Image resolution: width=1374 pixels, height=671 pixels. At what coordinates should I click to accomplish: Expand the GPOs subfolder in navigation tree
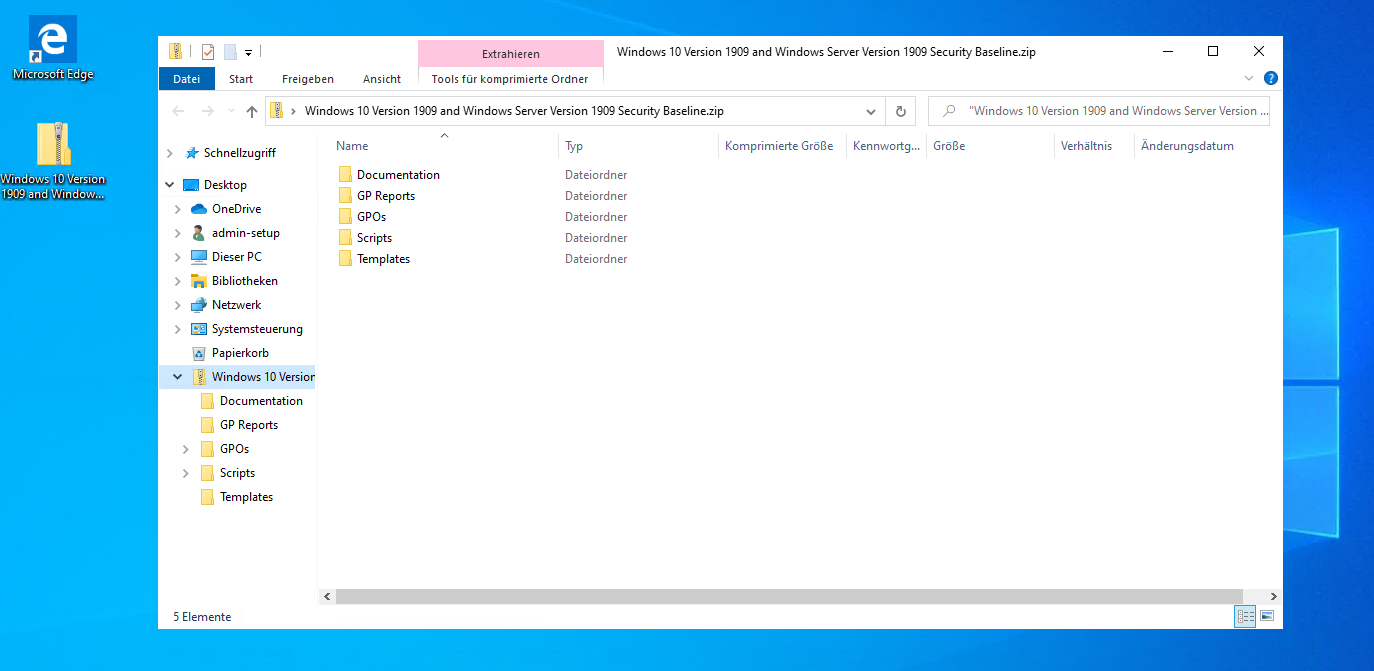click(x=186, y=449)
